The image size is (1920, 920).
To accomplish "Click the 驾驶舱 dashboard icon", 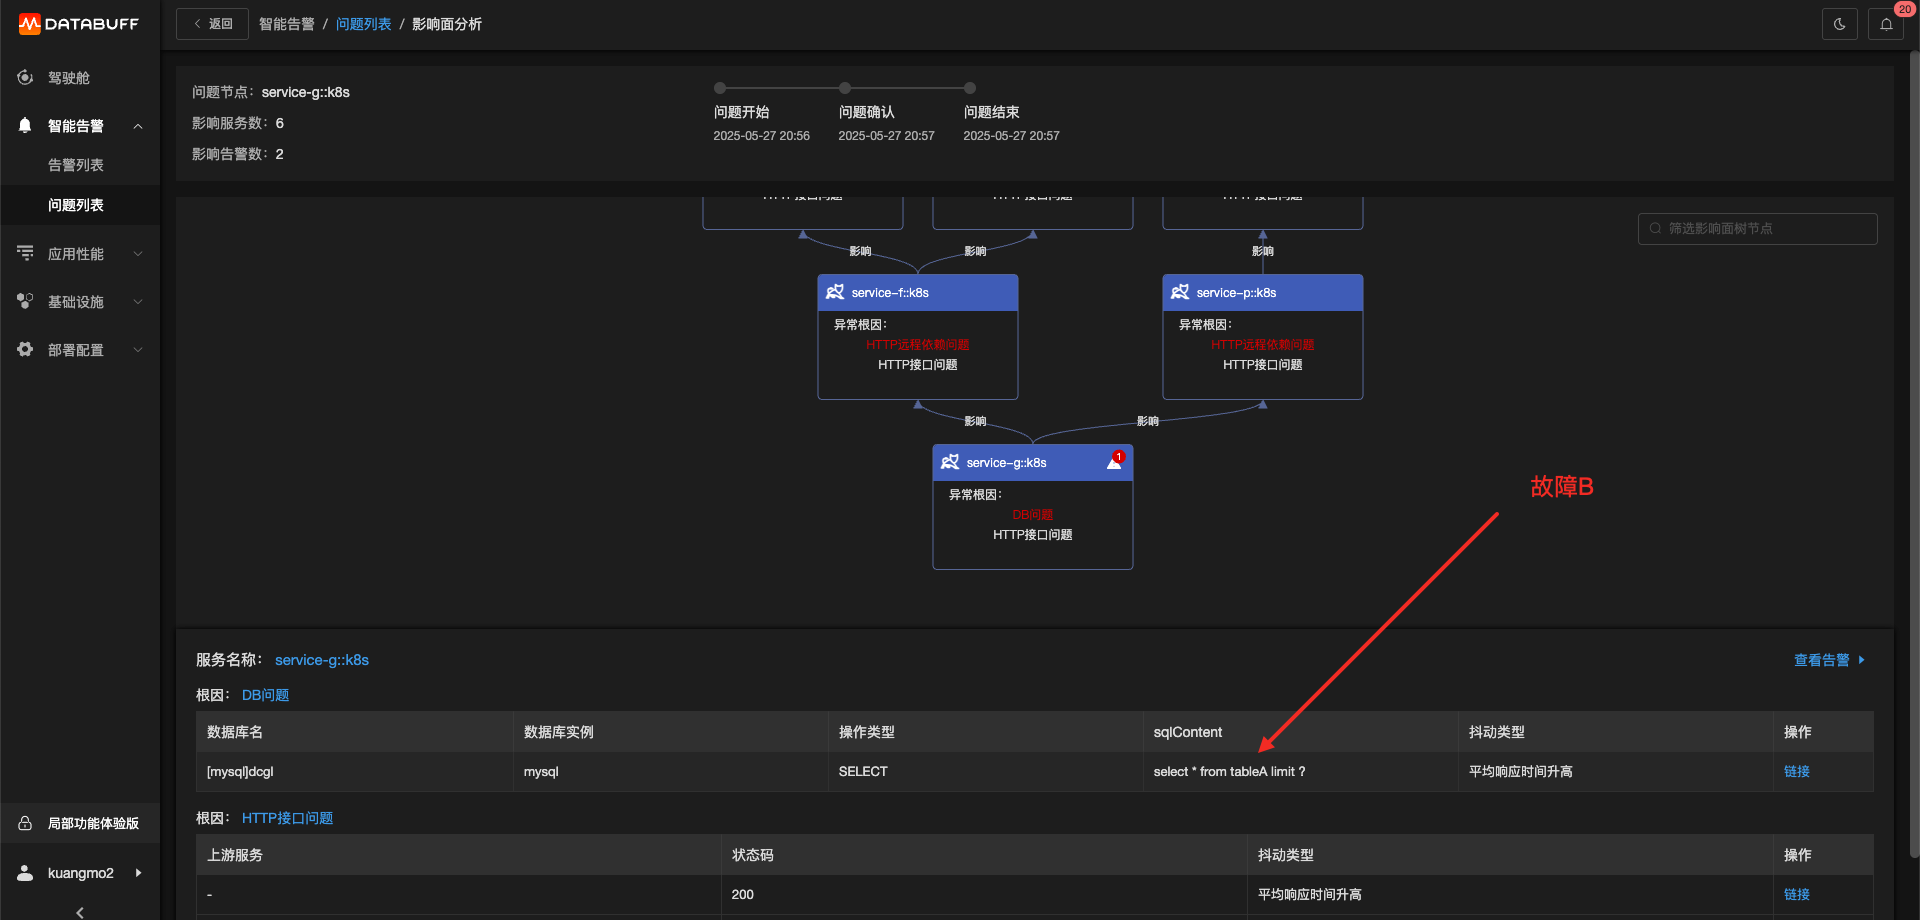I will 25,77.
